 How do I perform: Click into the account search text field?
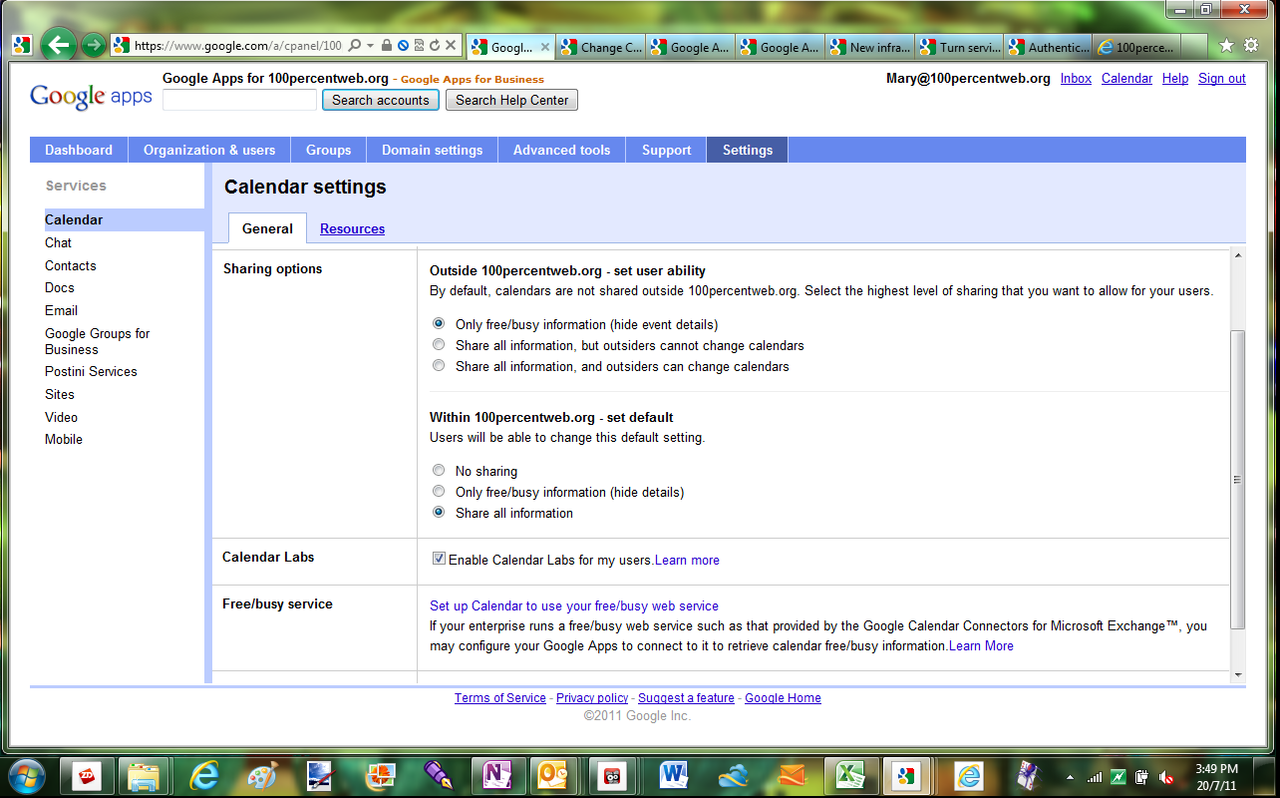(240, 100)
